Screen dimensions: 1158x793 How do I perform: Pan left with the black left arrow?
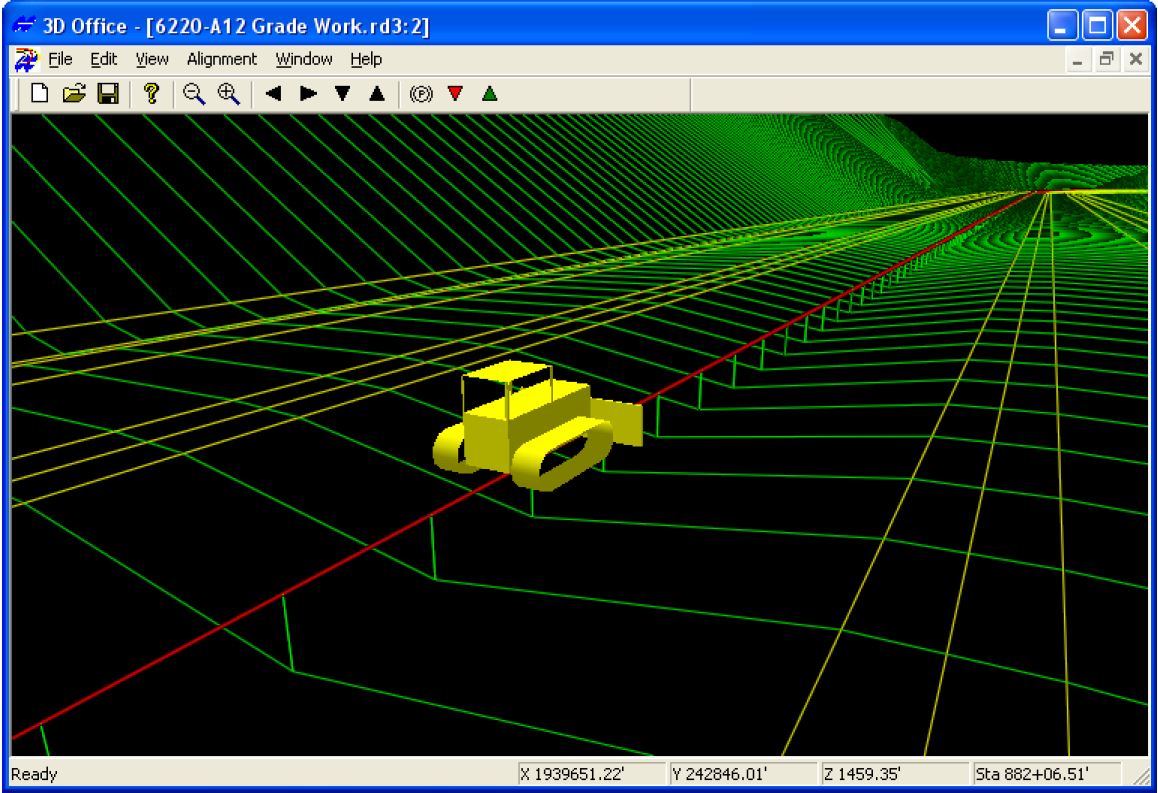coord(273,94)
